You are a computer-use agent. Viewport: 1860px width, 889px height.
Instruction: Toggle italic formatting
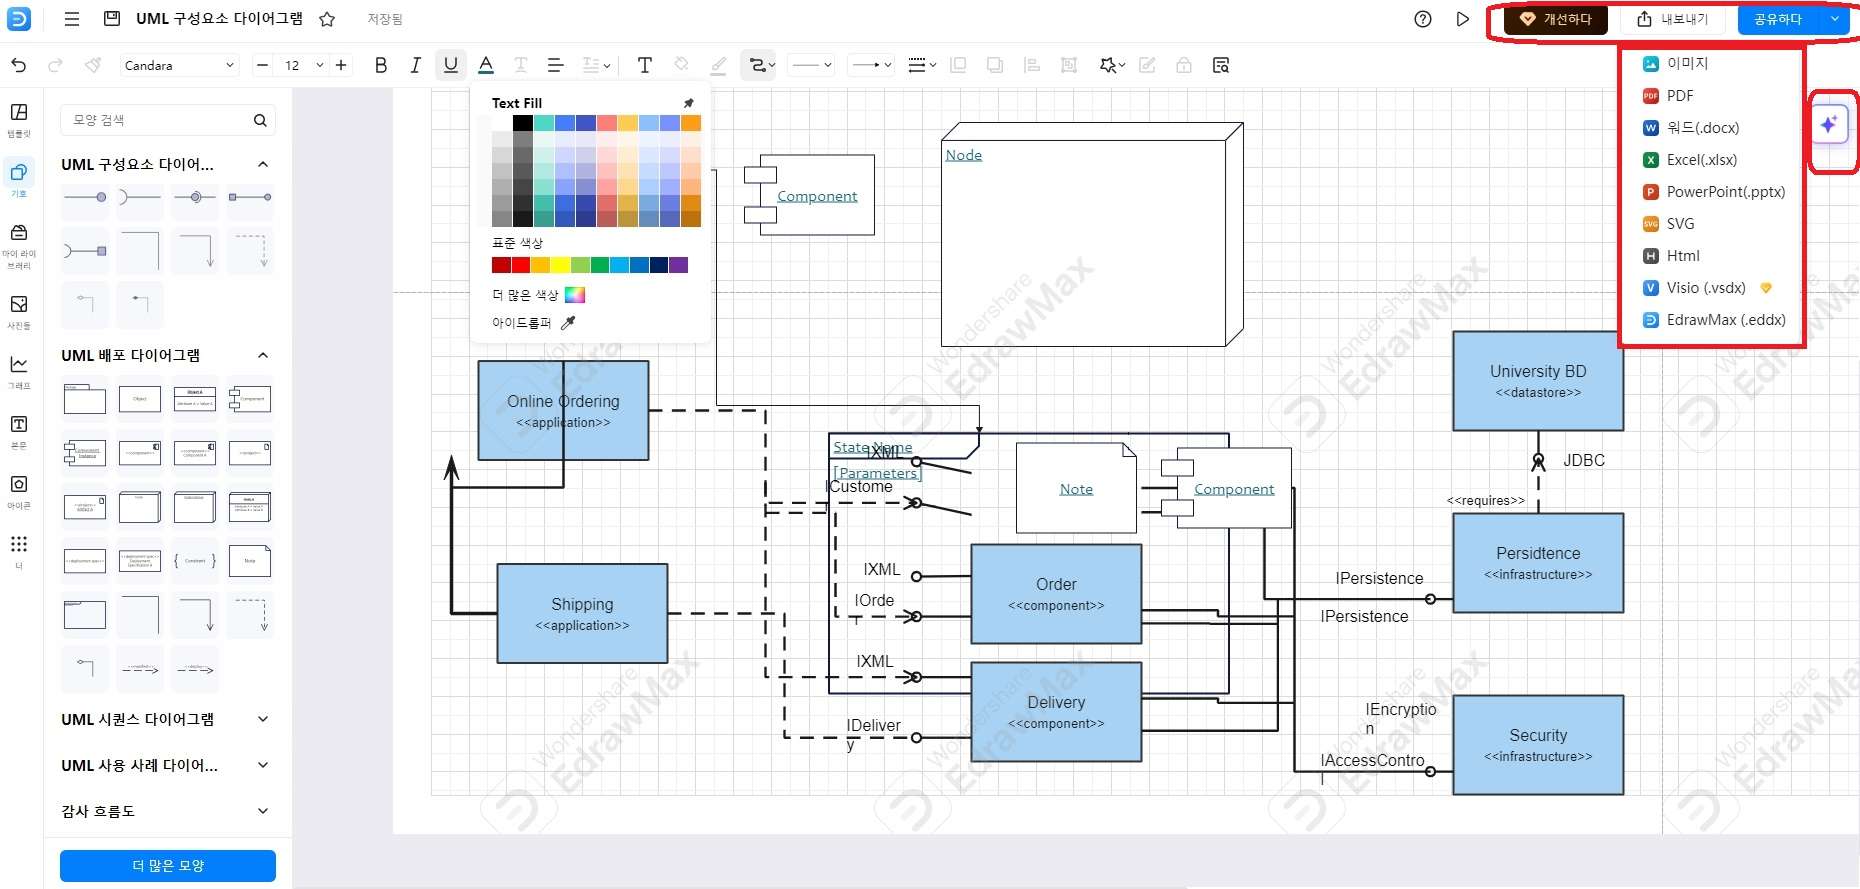pos(415,65)
